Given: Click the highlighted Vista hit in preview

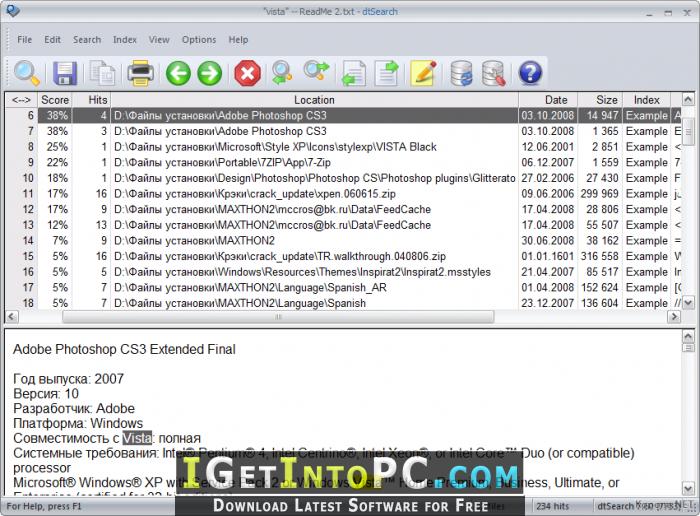Looking at the screenshot, I should 137,438.
